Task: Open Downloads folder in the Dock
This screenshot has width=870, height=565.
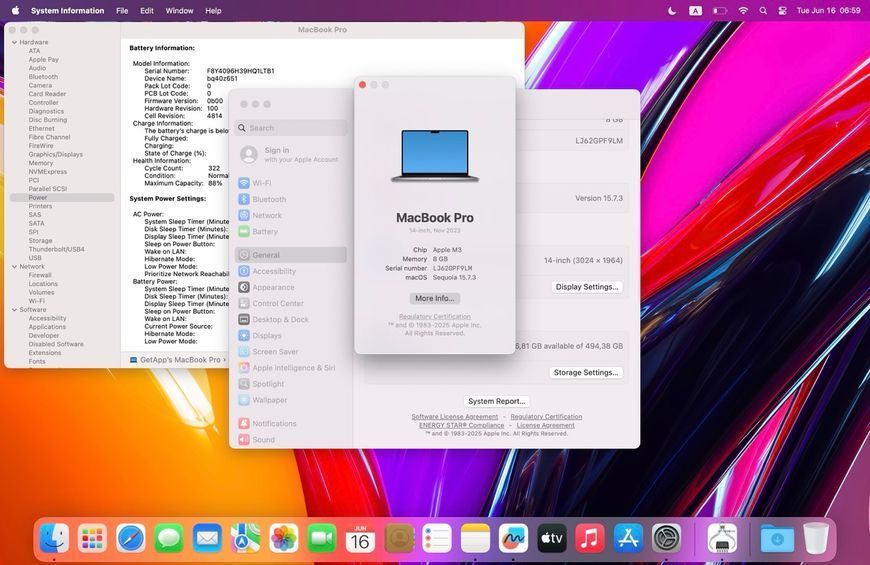Action: (777, 538)
